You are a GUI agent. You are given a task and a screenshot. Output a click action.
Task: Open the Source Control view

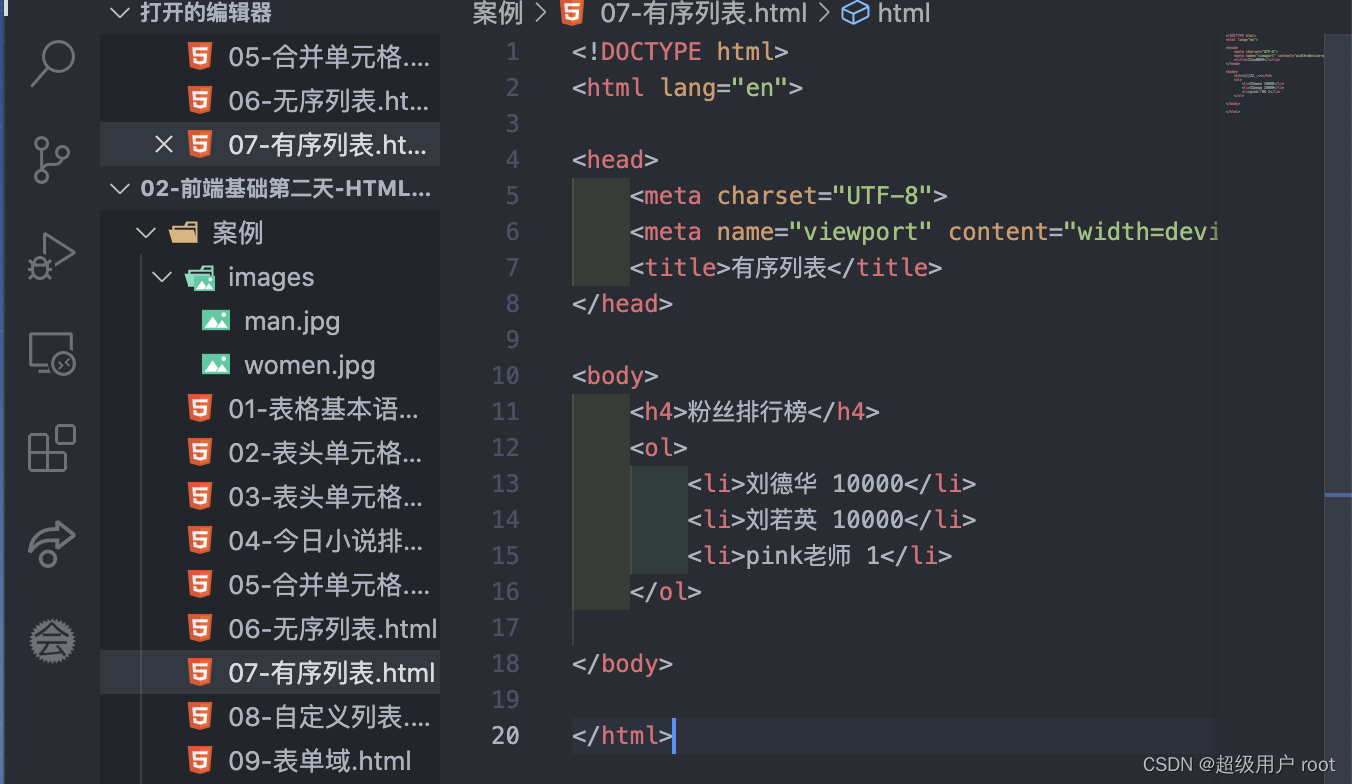click(51, 160)
